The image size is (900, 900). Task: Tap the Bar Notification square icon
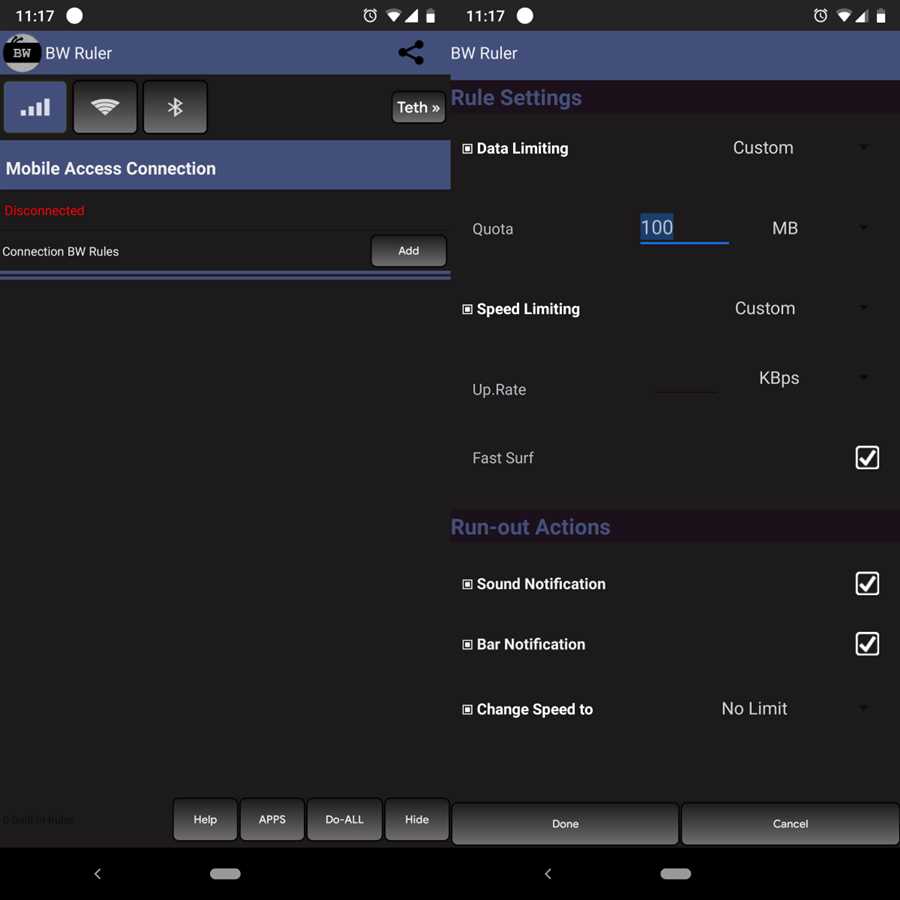[467, 645]
